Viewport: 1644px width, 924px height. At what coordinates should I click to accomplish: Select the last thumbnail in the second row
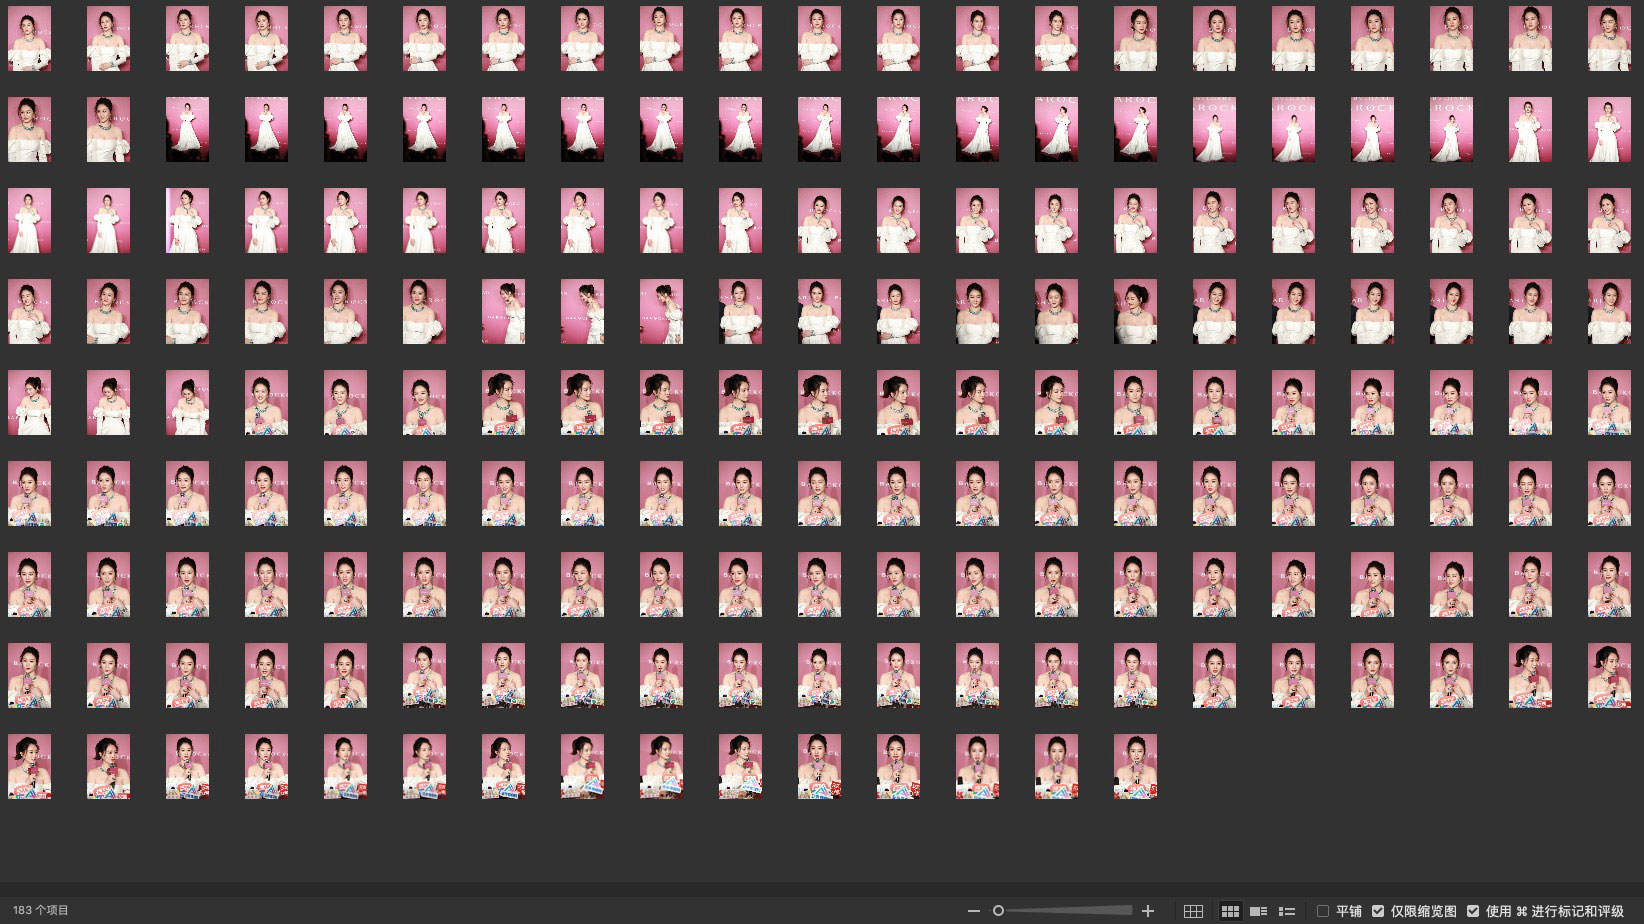(1609, 129)
